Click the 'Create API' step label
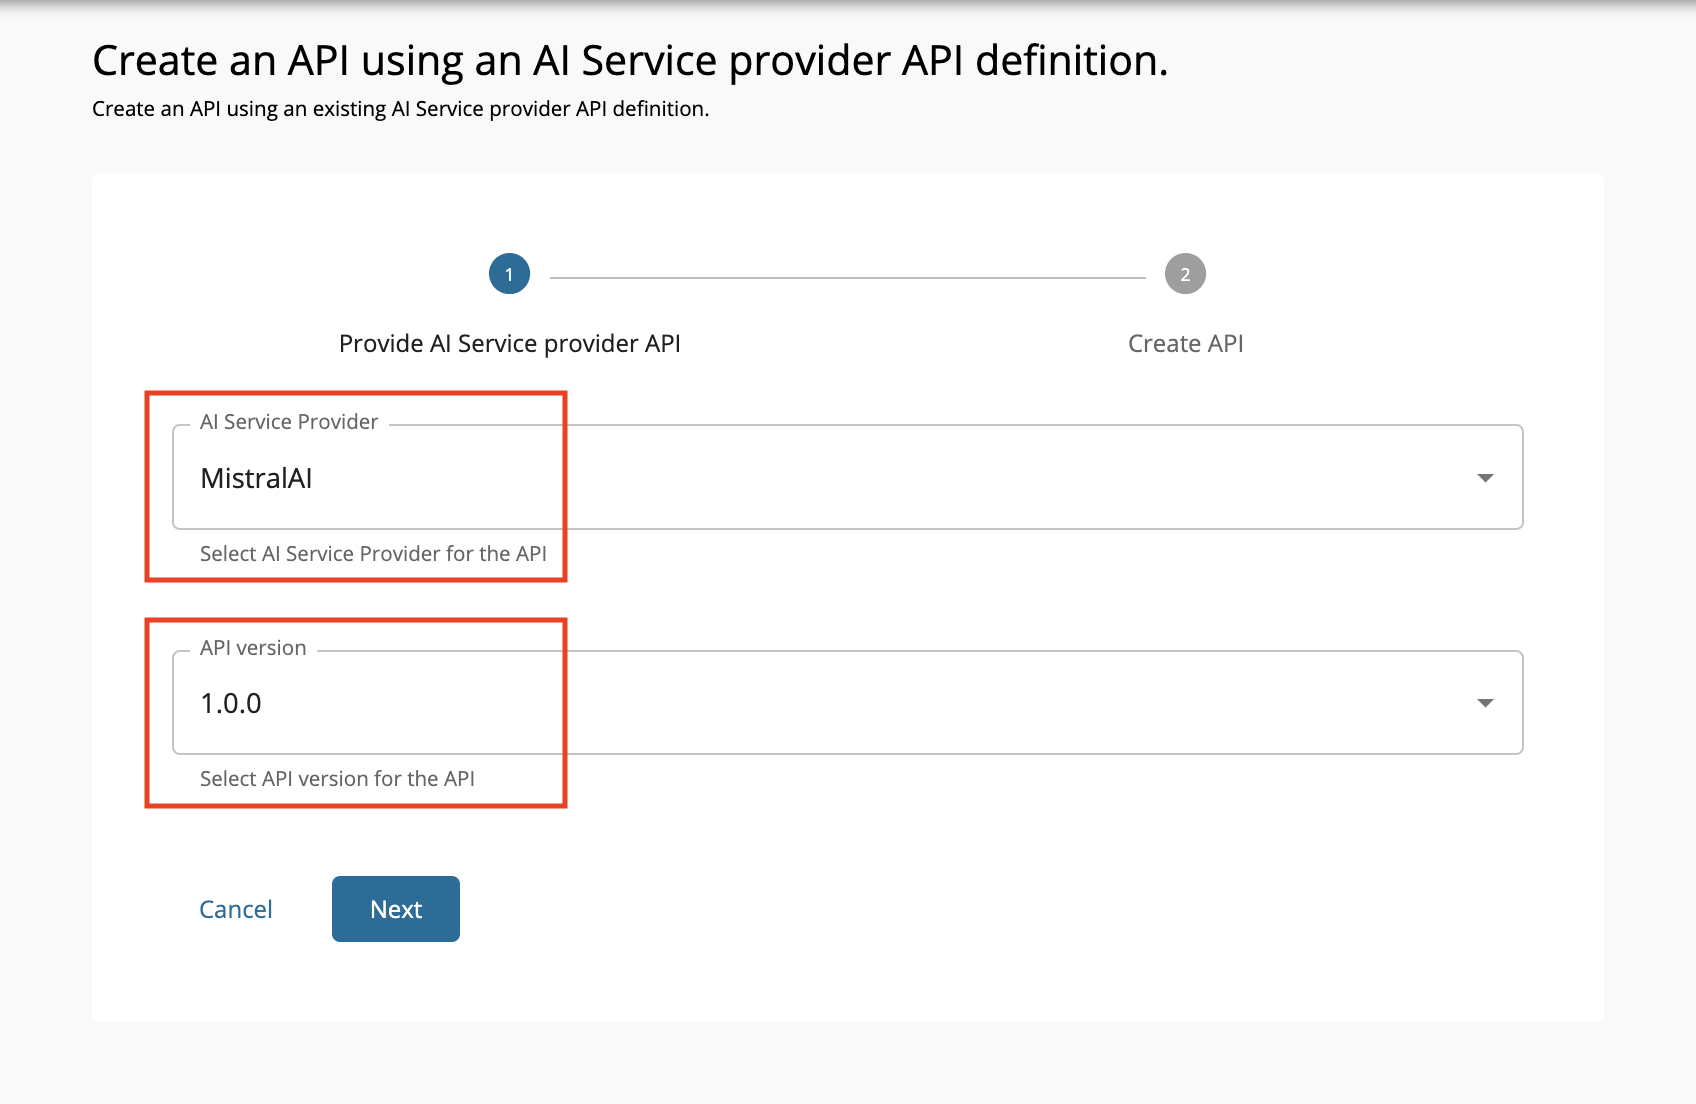Image resolution: width=1696 pixels, height=1104 pixels. 1185,343
